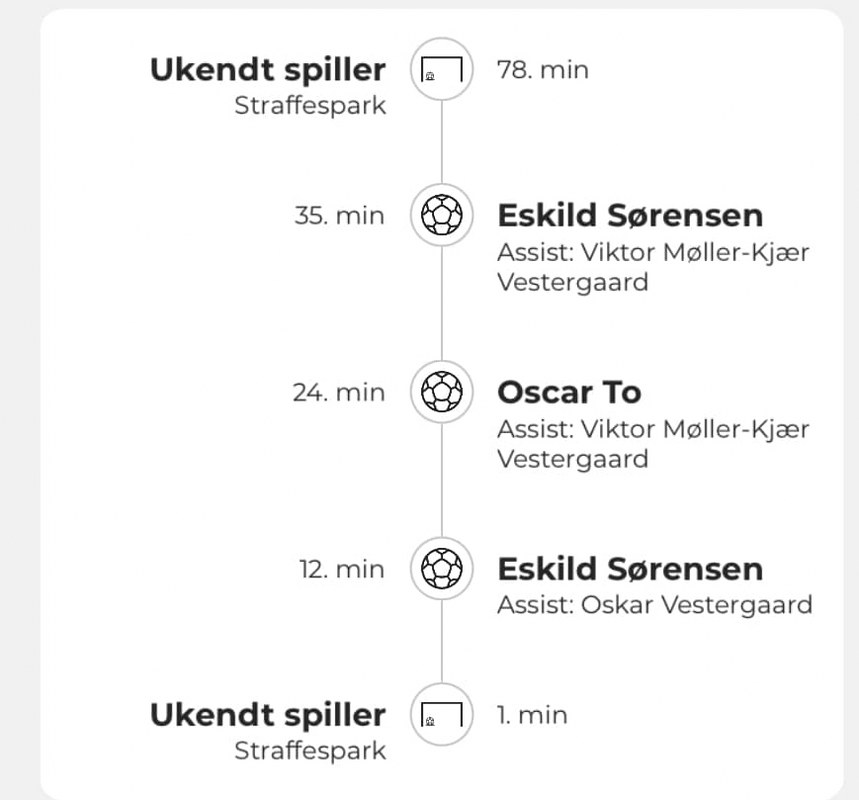The image size is (859, 800).
Task: Click the "12. min" time label
Action: point(341,569)
